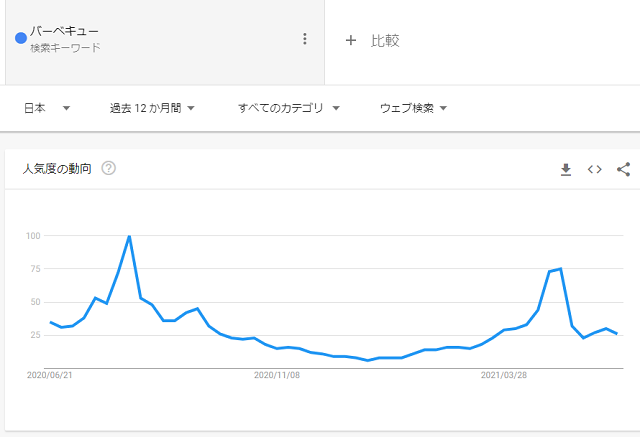The height and width of the screenshot is (437, 640).
Task: Click the 人気度の動向 chart title
Action: 57,169
